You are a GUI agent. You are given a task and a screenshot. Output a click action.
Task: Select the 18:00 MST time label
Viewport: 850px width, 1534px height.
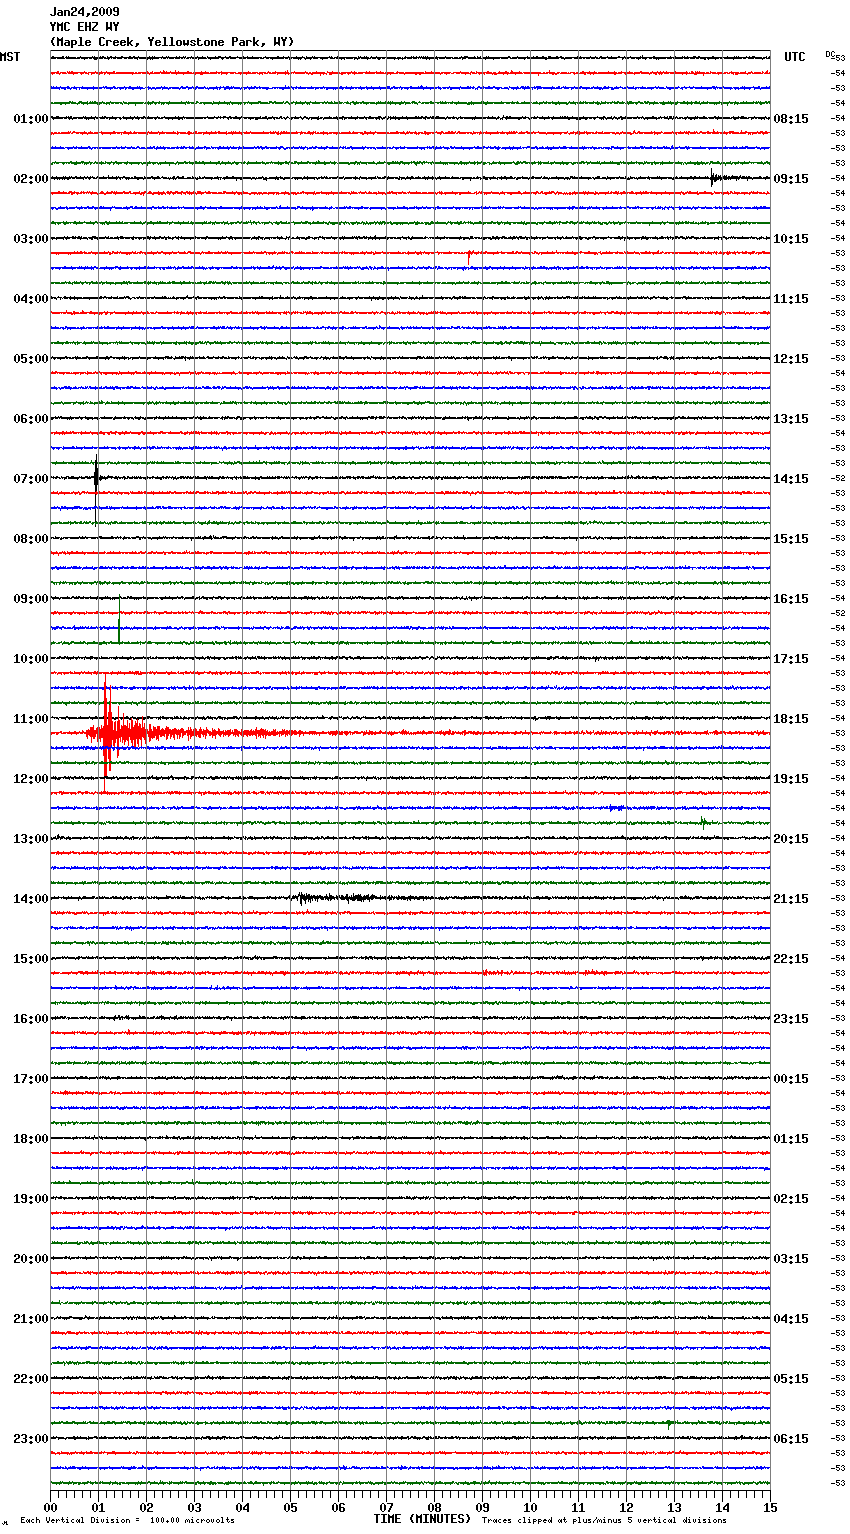[x=31, y=1139]
